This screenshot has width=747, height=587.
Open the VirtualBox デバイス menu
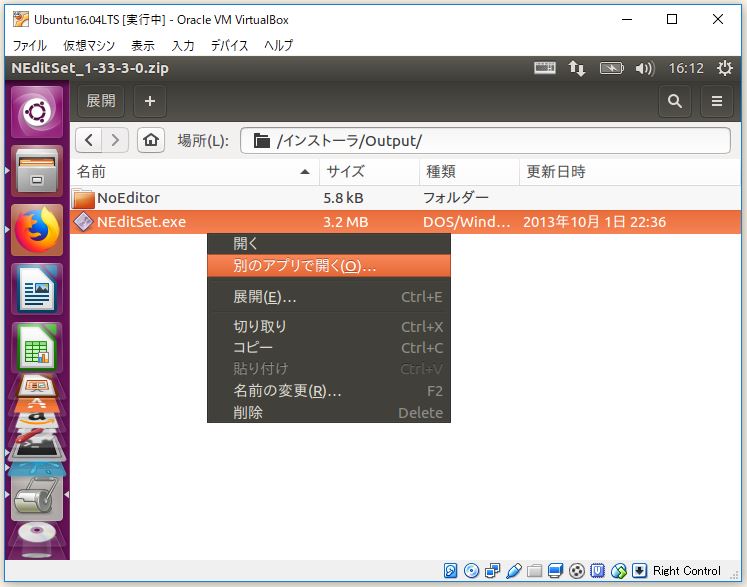[x=229, y=46]
